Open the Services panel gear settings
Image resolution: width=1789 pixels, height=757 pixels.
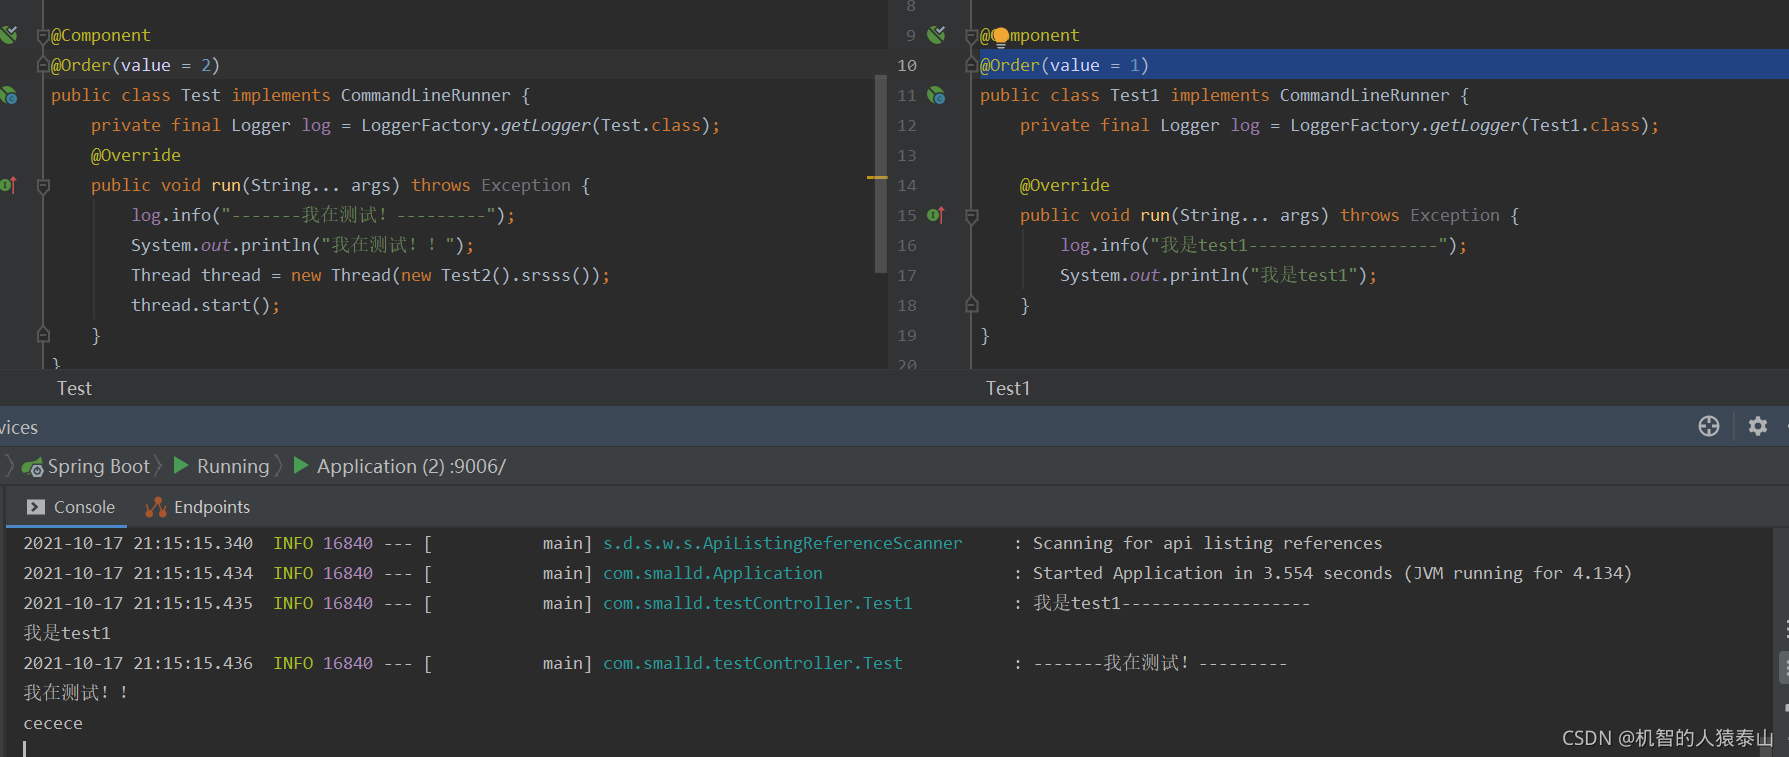(1758, 426)
